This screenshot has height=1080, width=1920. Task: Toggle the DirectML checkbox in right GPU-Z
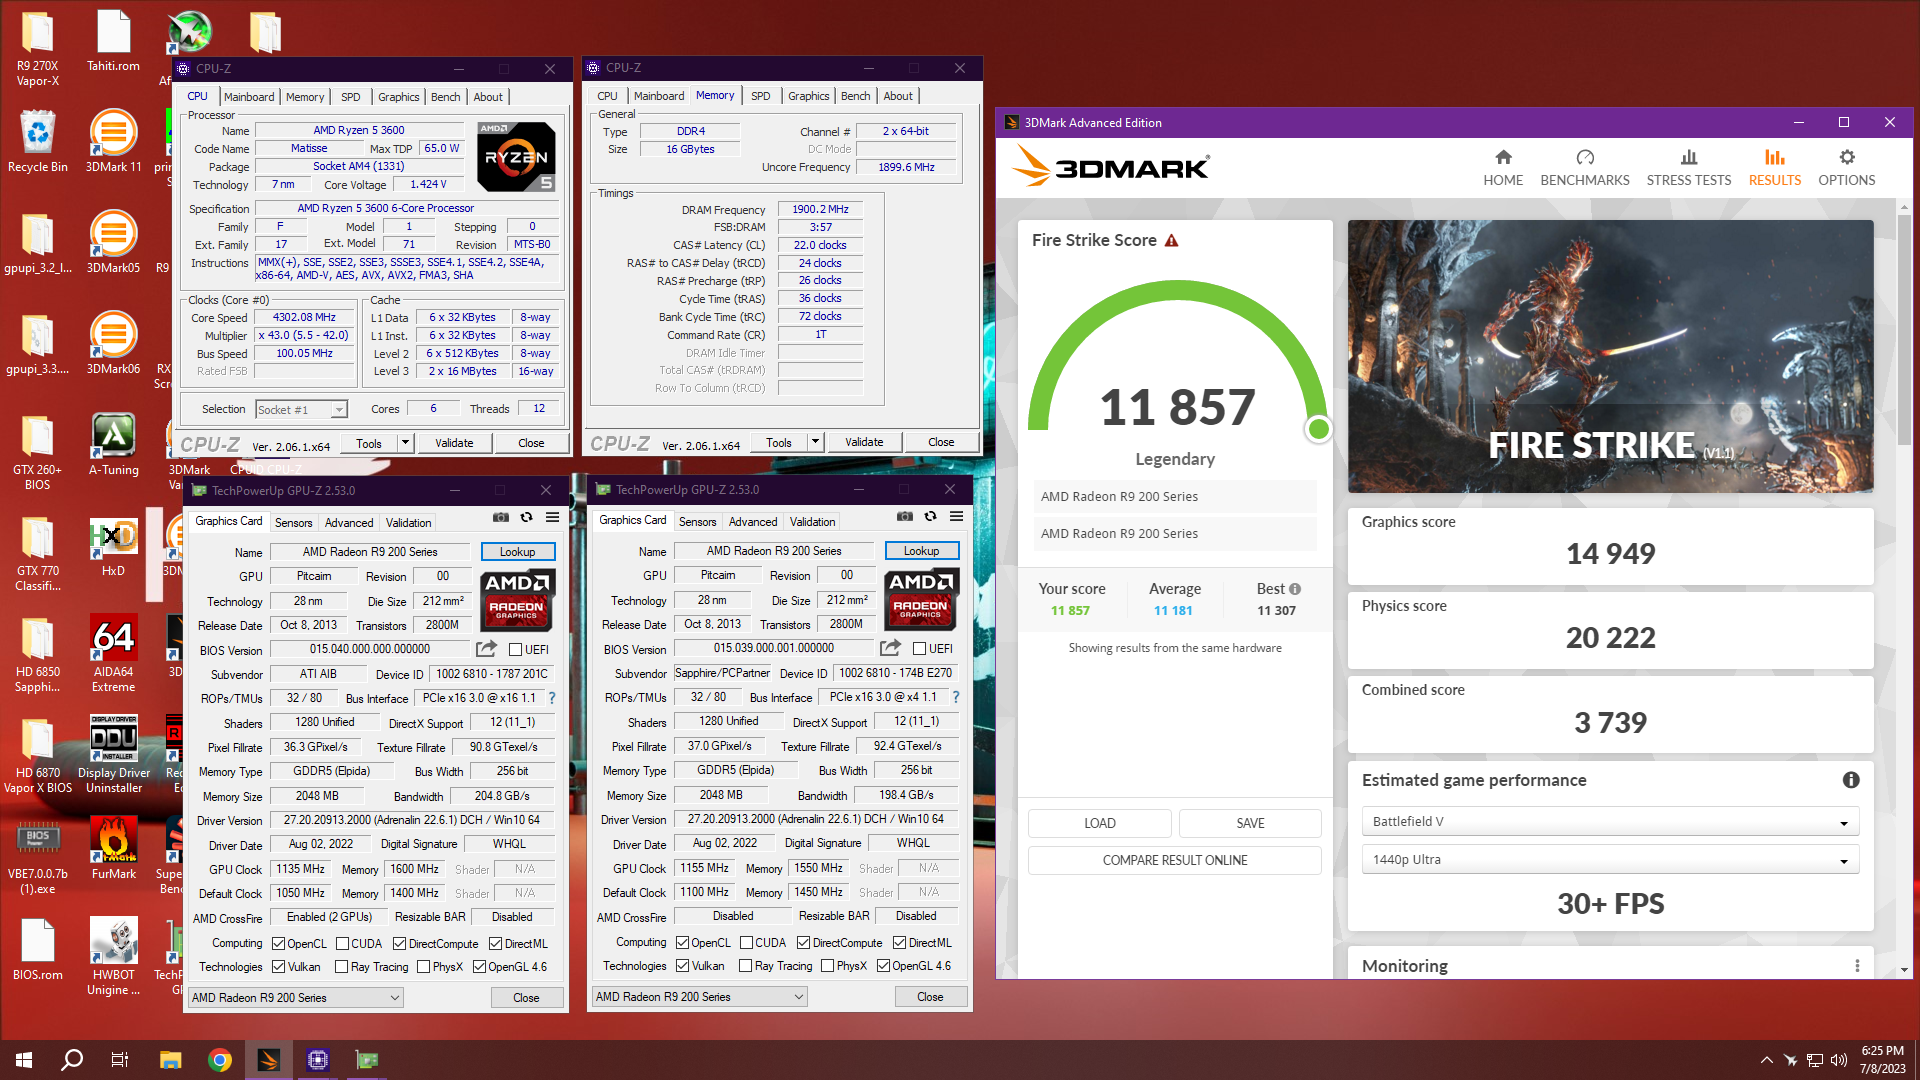click(x=899, y=943)
